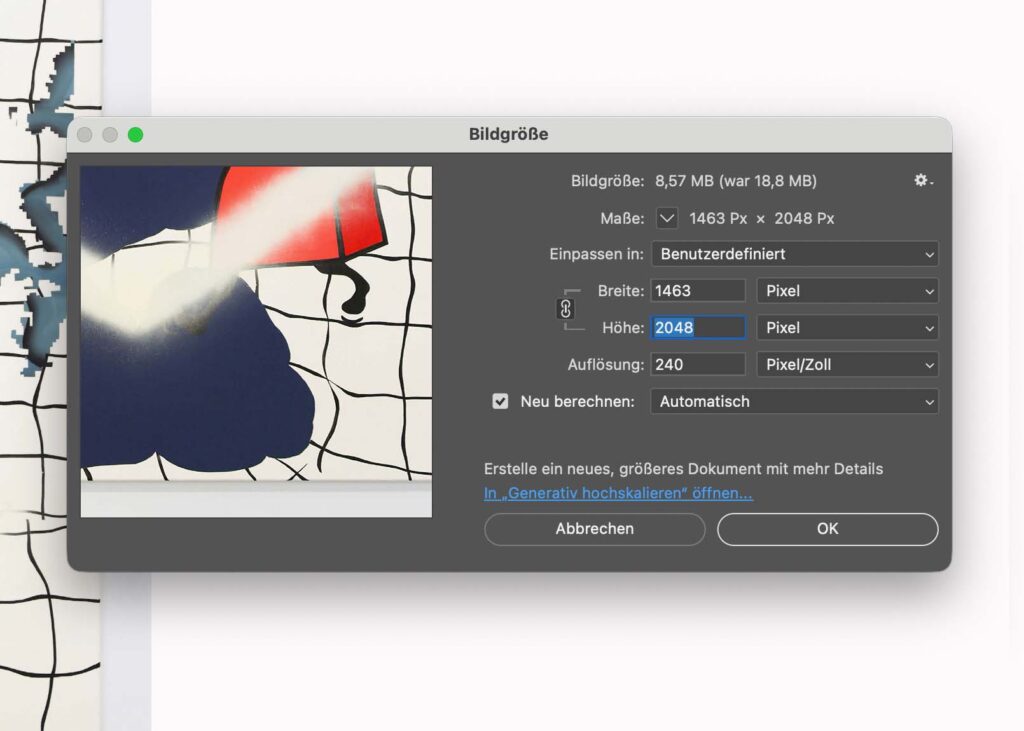Click the Breite value field 1463
Viewport: 1024px width, 731px height.
click(x=698, y=291)
